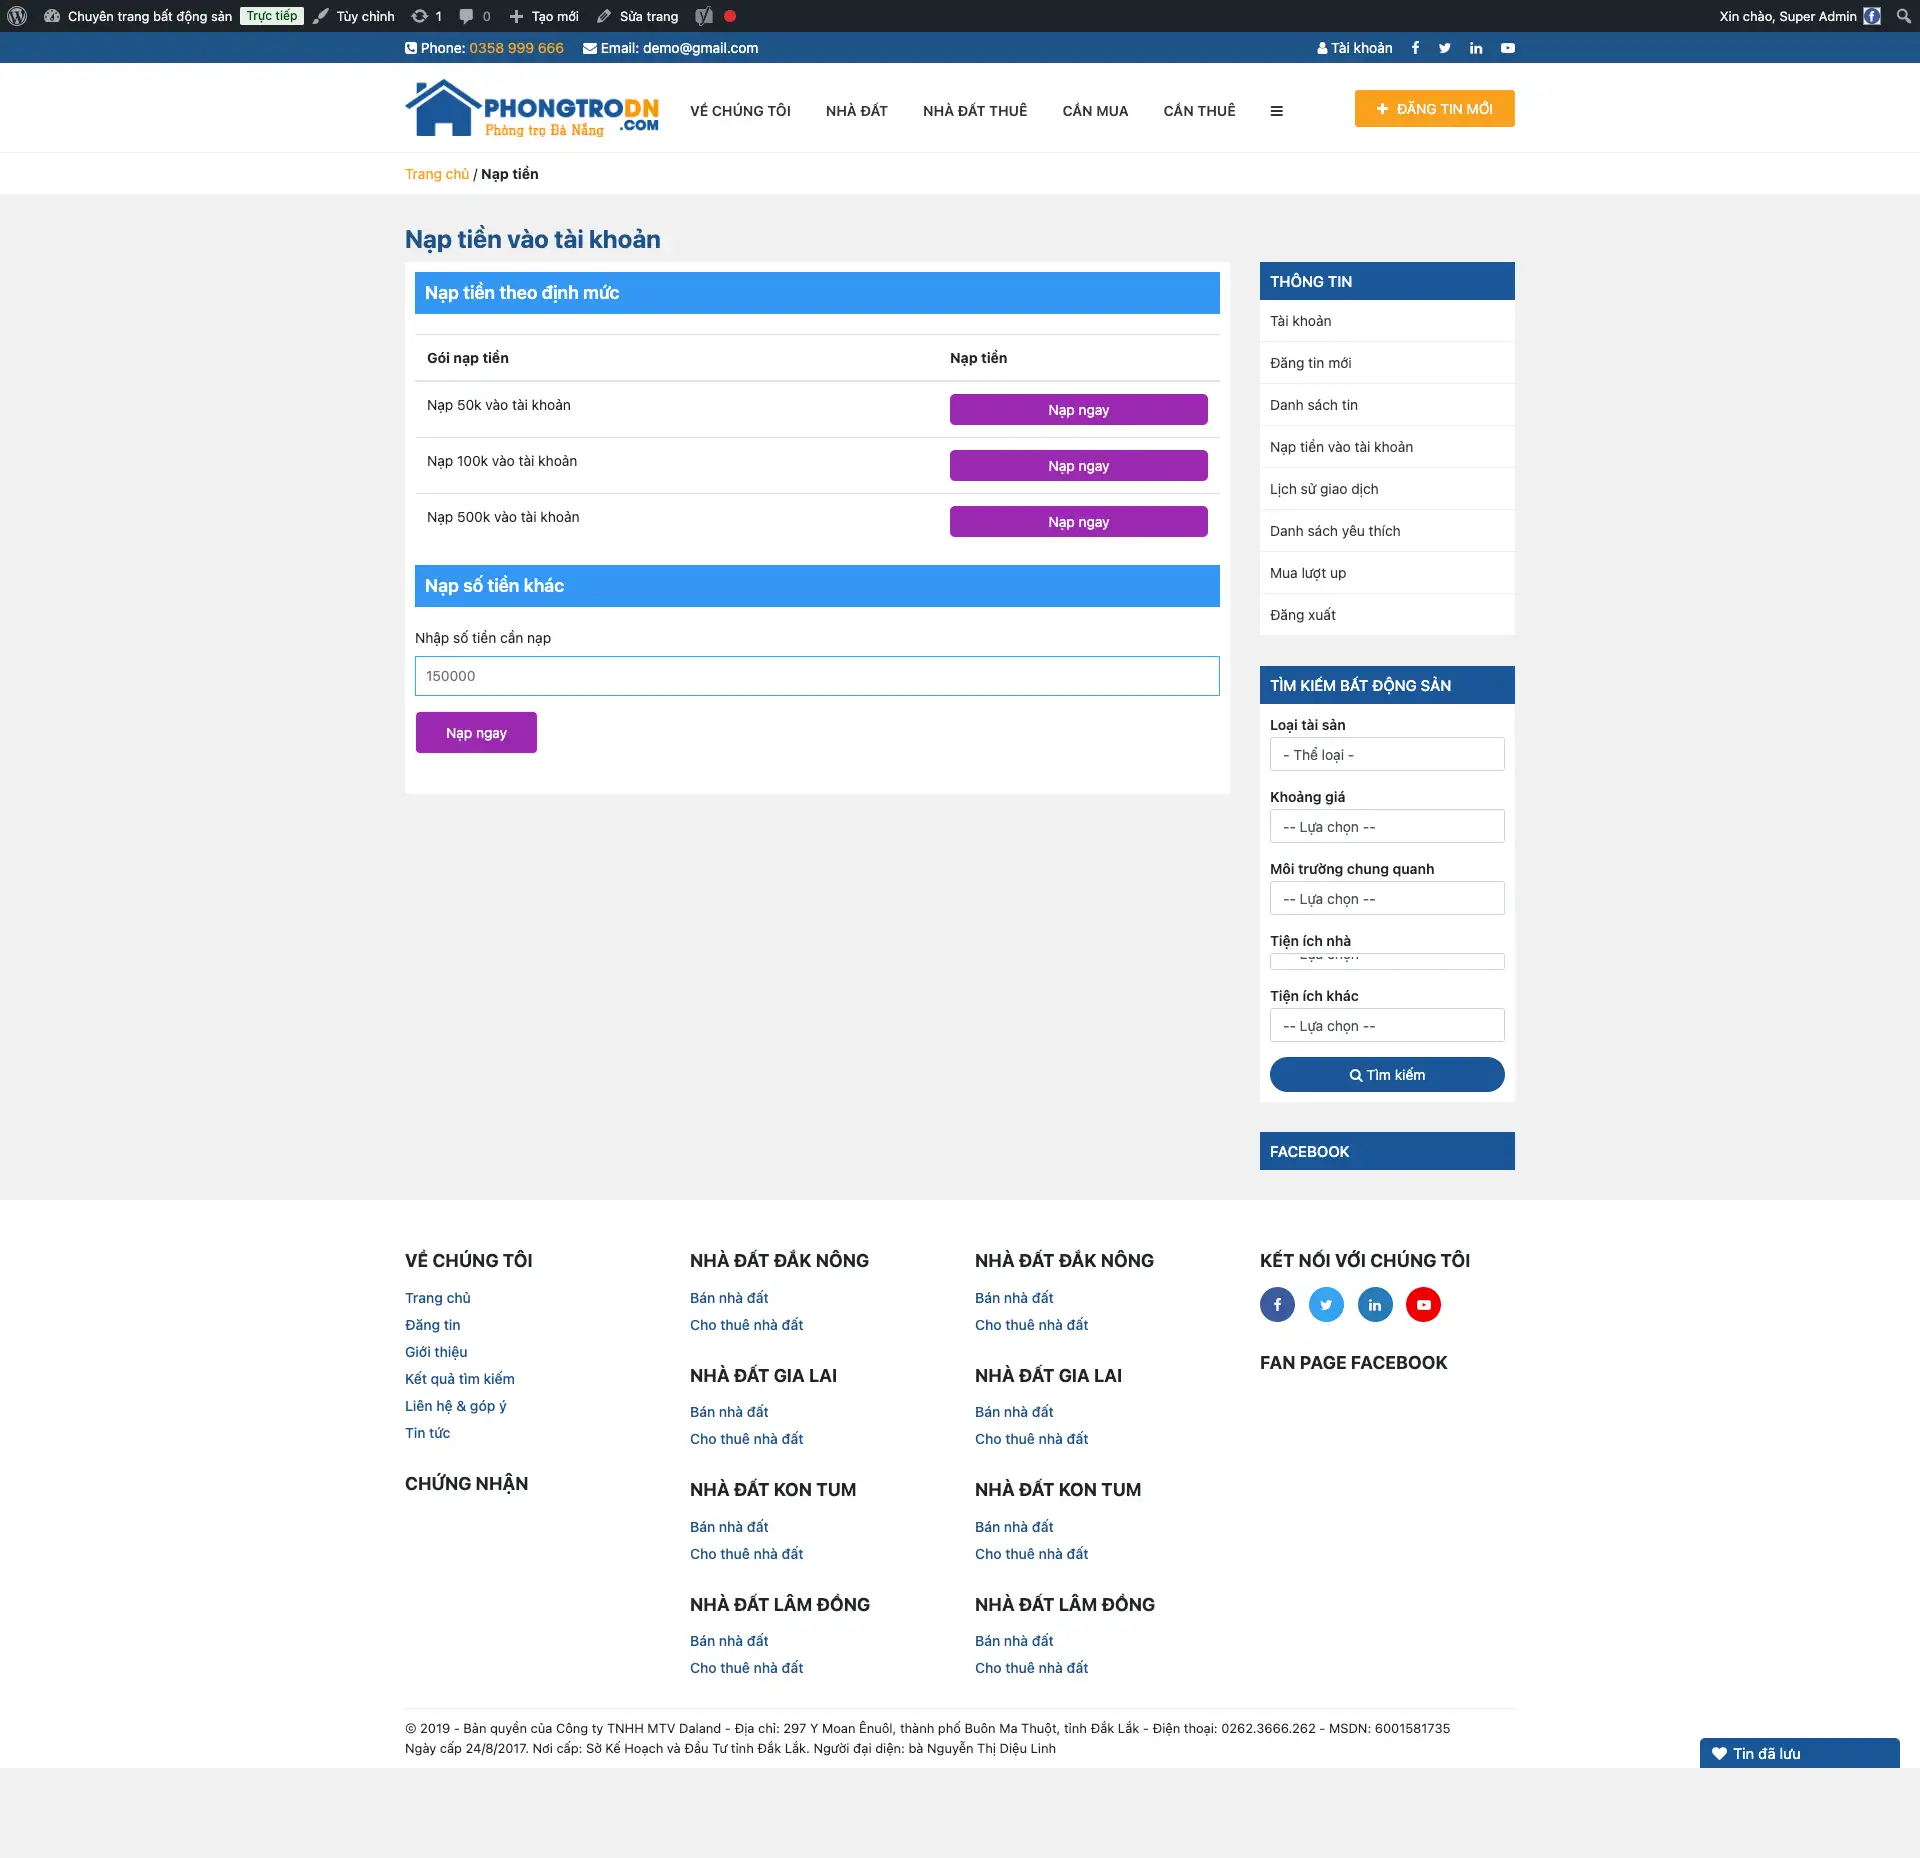Click the WordPress logo in admin bar

[x=17, y=16]
